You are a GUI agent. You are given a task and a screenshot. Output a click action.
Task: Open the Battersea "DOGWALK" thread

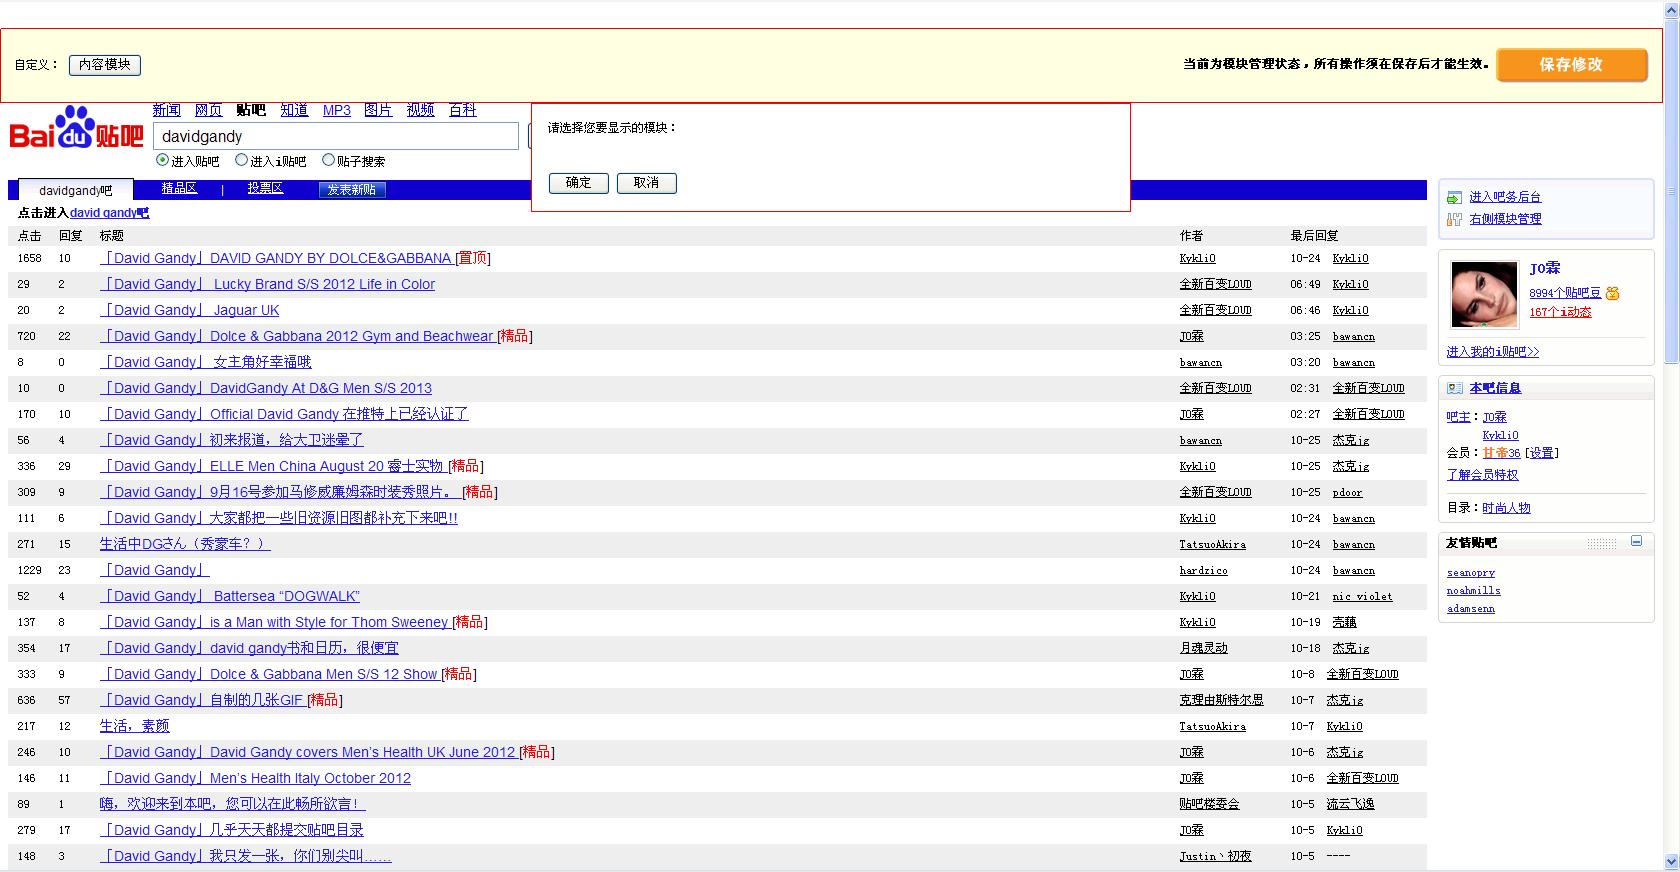(x=230, y=596)
